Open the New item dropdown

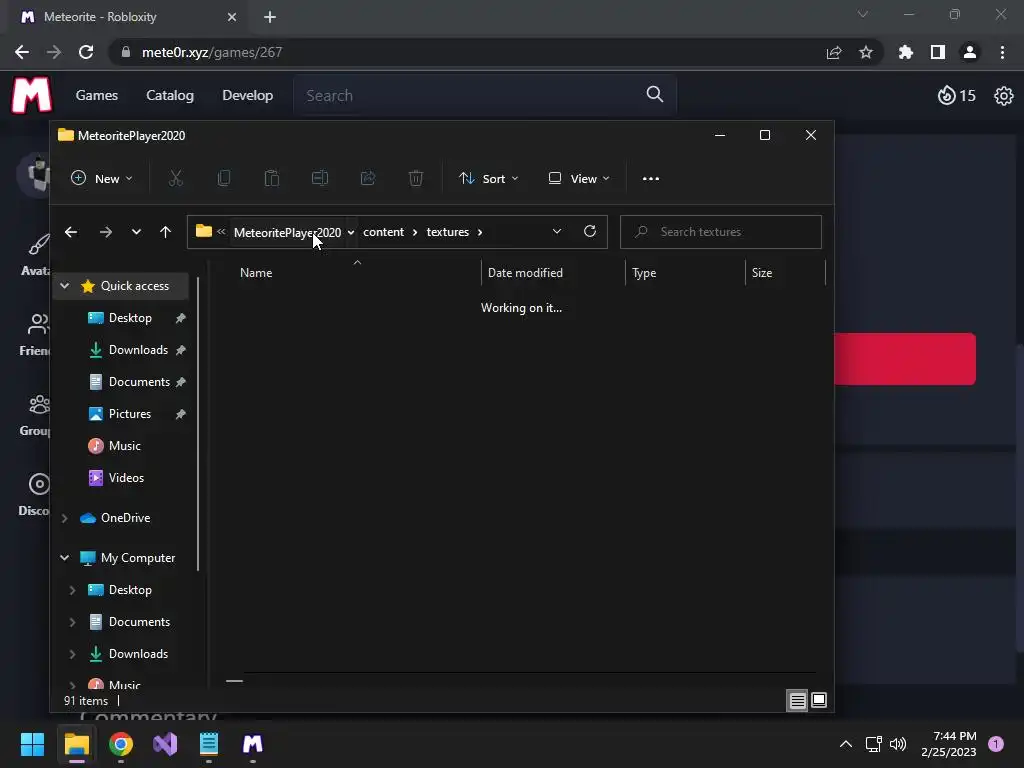[x=102, y=178]
